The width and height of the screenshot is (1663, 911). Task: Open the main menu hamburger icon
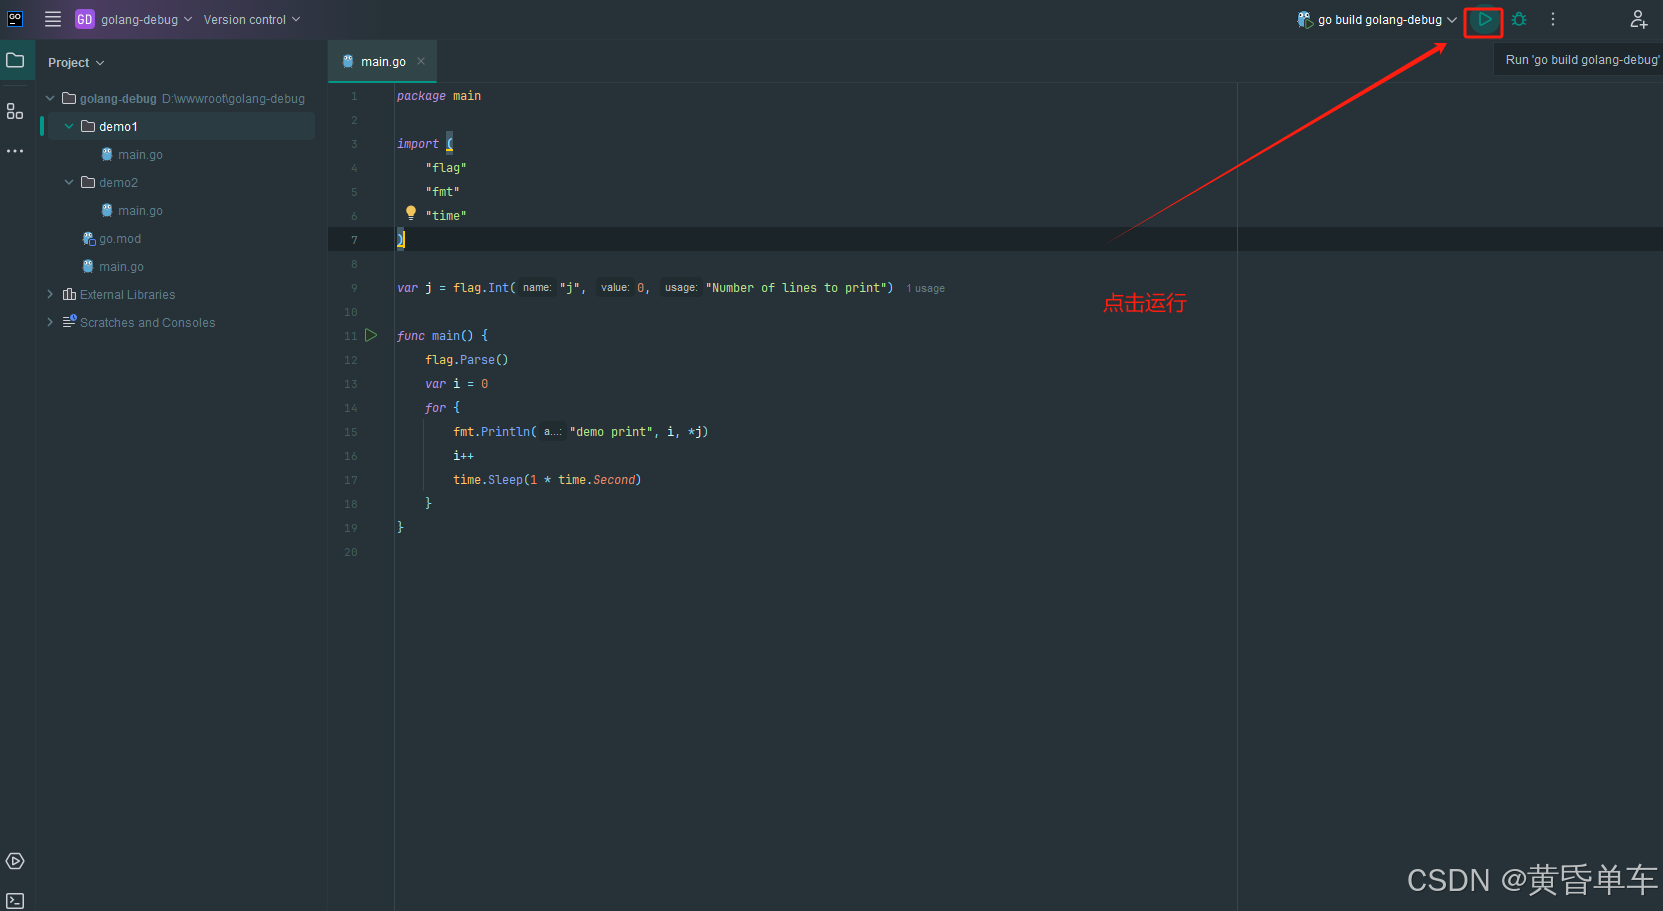tap(53, 19)
